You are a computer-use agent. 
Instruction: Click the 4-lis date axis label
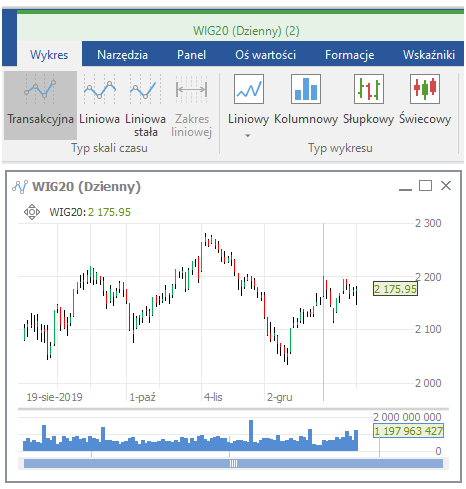(x=213, y=397)
